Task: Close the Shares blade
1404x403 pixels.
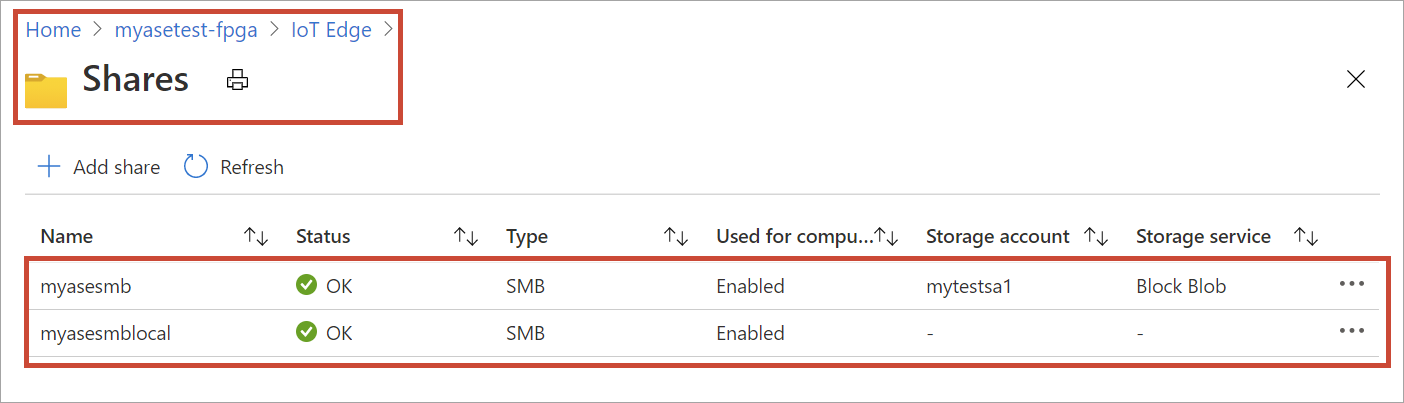Action: click(1356, 80)
